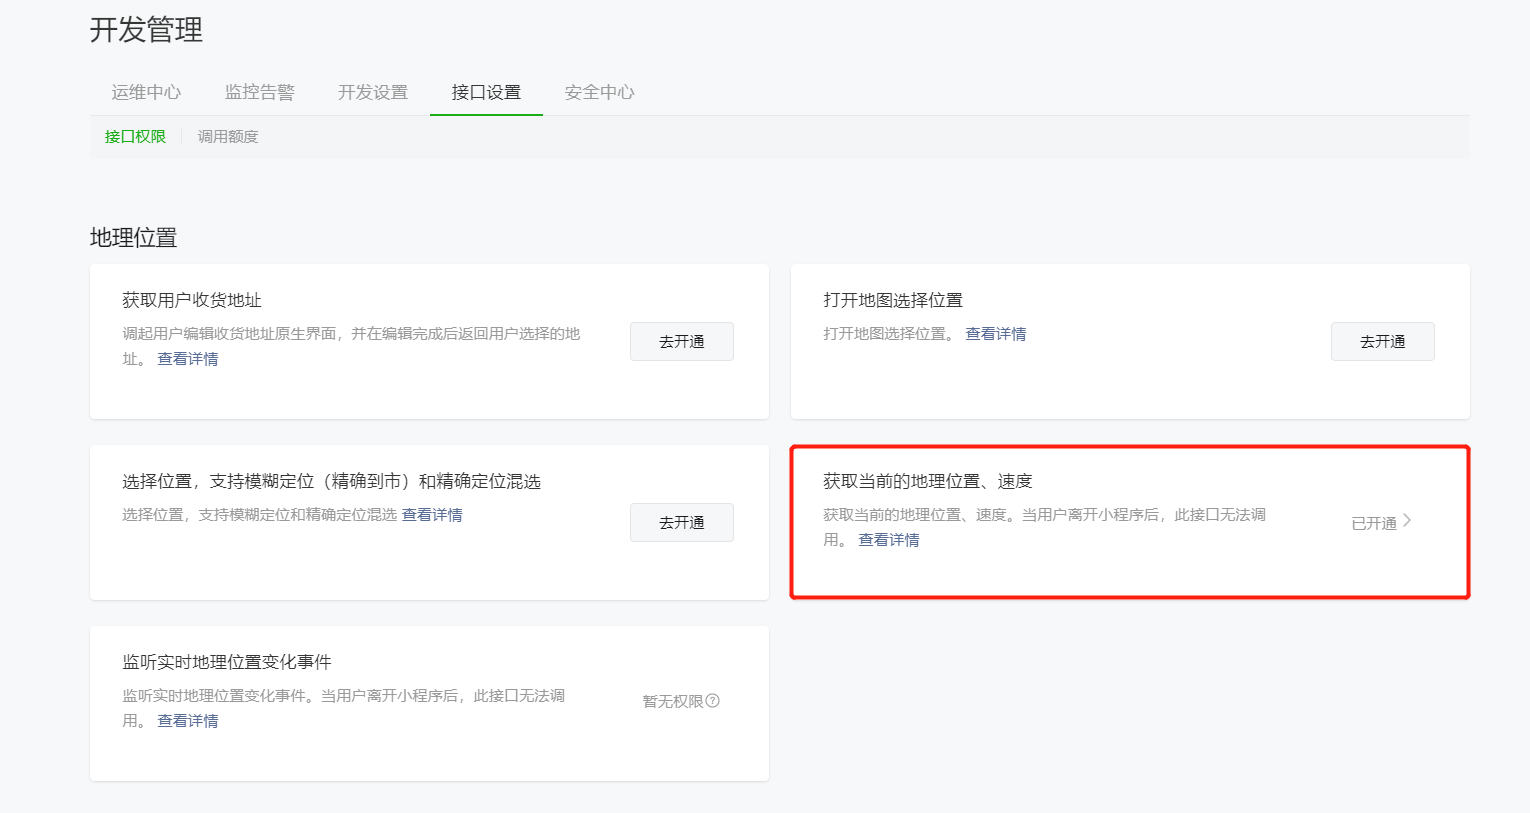1530x813 pixels.
Task: Click the 开发管理 page heading
Action: 146,30
